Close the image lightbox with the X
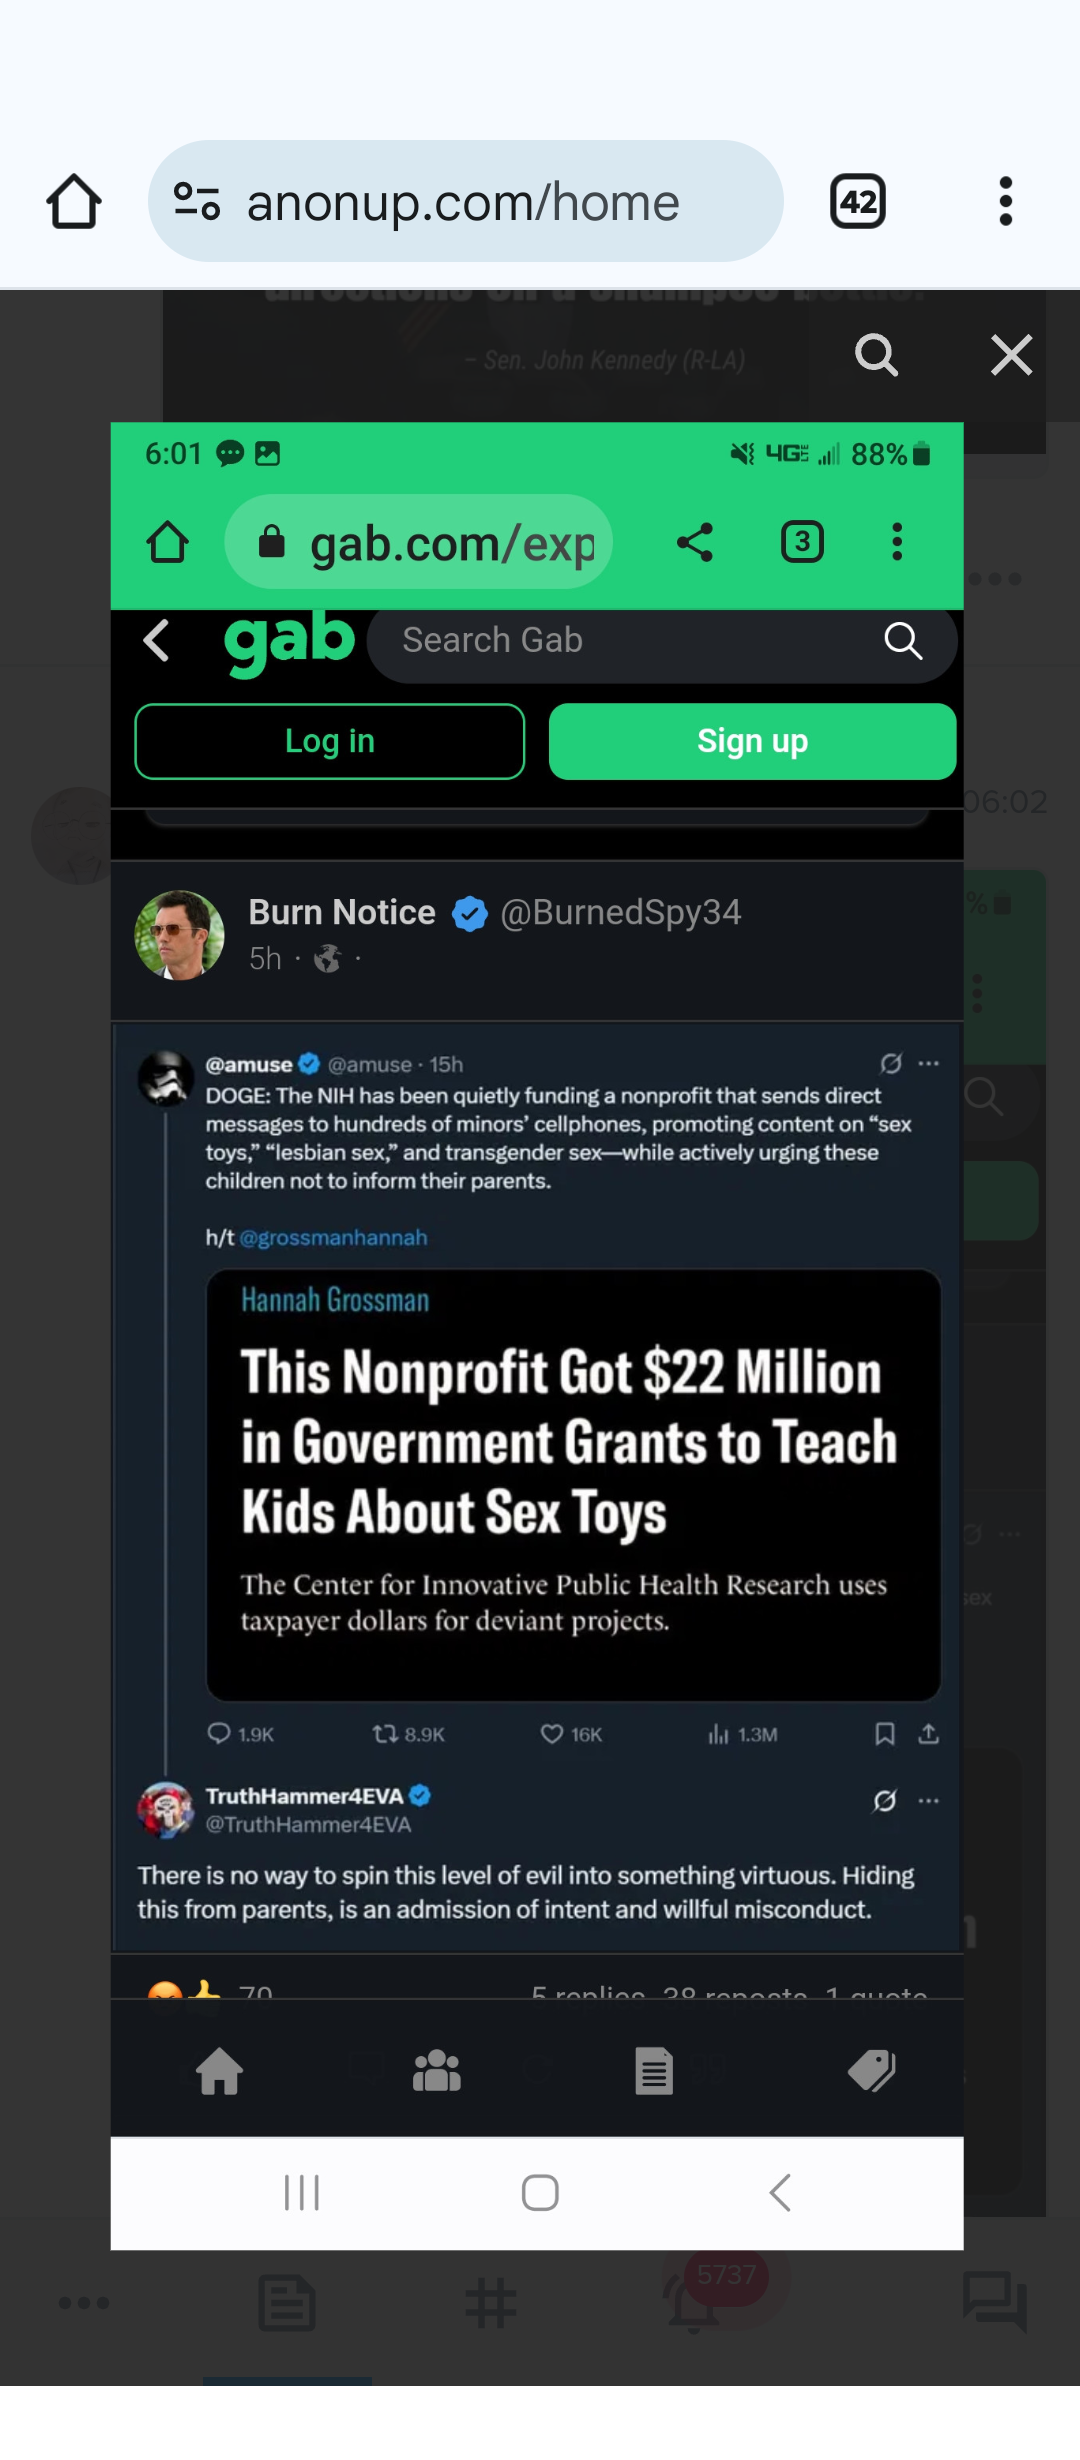 [x=1011, y=355]
